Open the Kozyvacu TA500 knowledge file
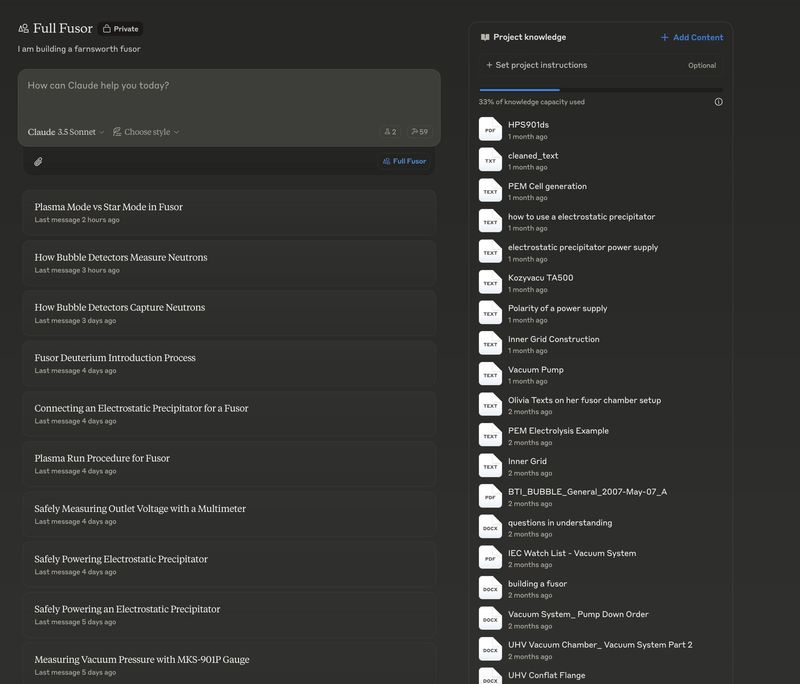The image size is (800, 684). pyautogui.click(x=540, y=278)
